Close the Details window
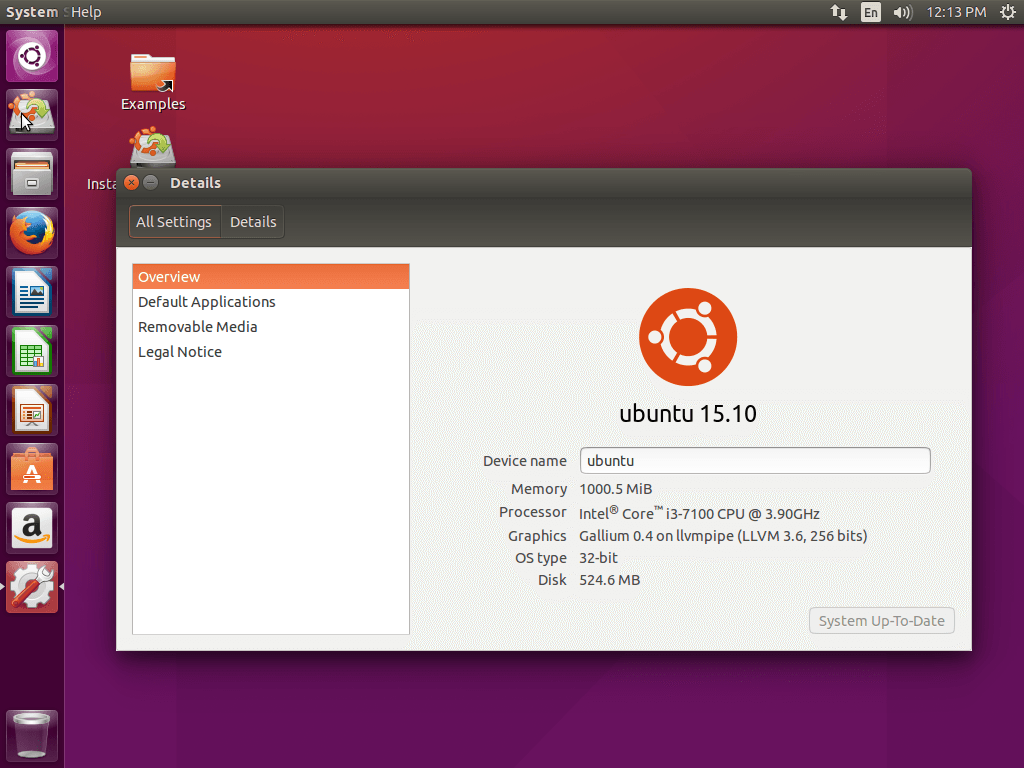The width and height of the screenshot is (1024, 768). [x=131, y=183]
